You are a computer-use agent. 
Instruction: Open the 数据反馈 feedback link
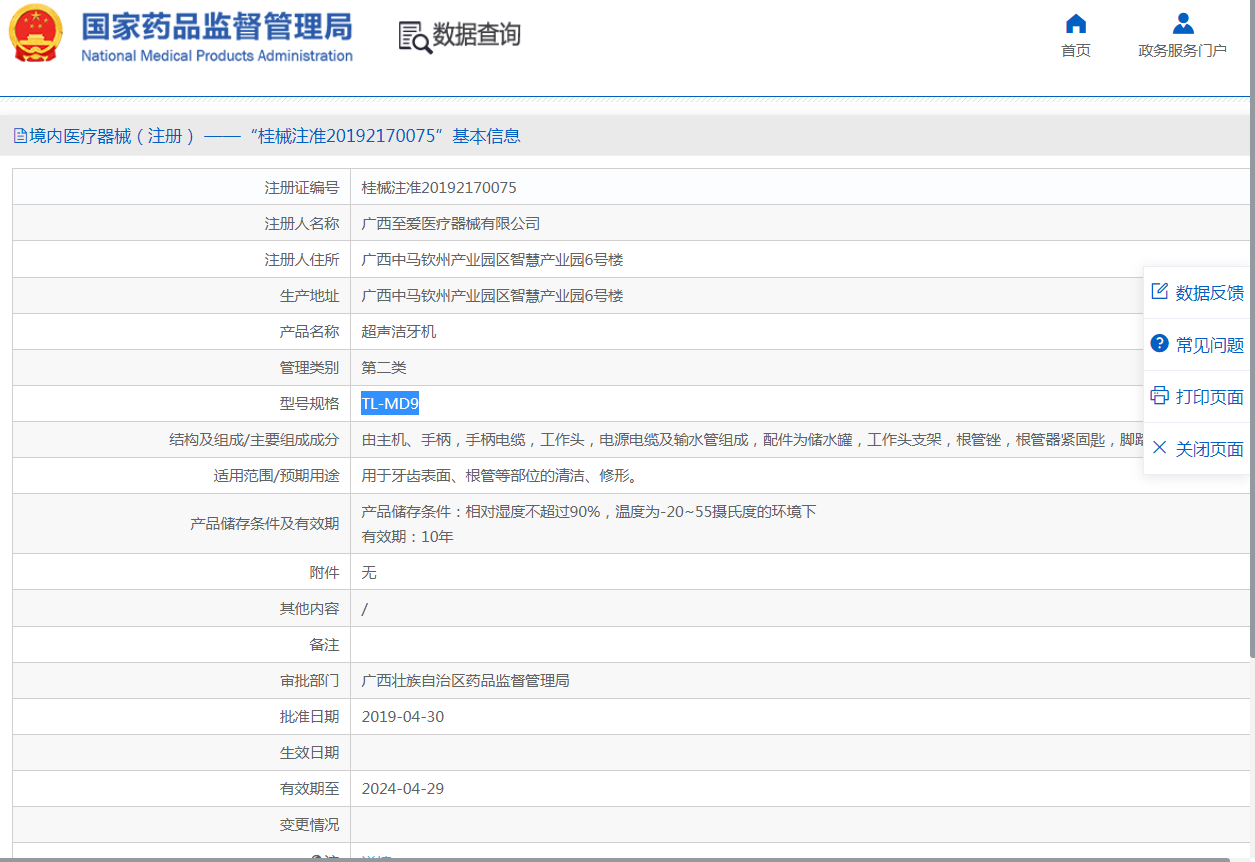pos(1209,293)
